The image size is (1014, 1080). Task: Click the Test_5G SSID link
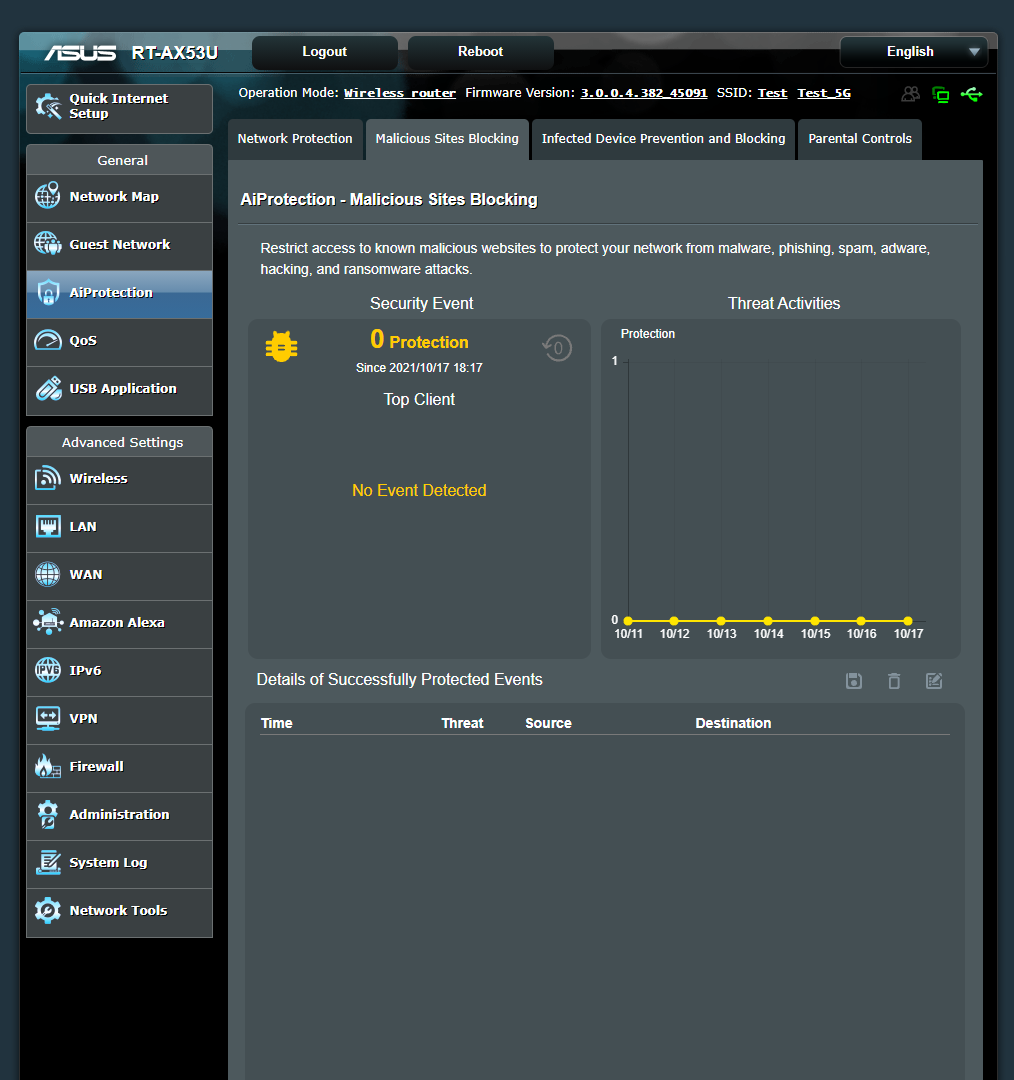pyautogui.click(x=824, y=93)
